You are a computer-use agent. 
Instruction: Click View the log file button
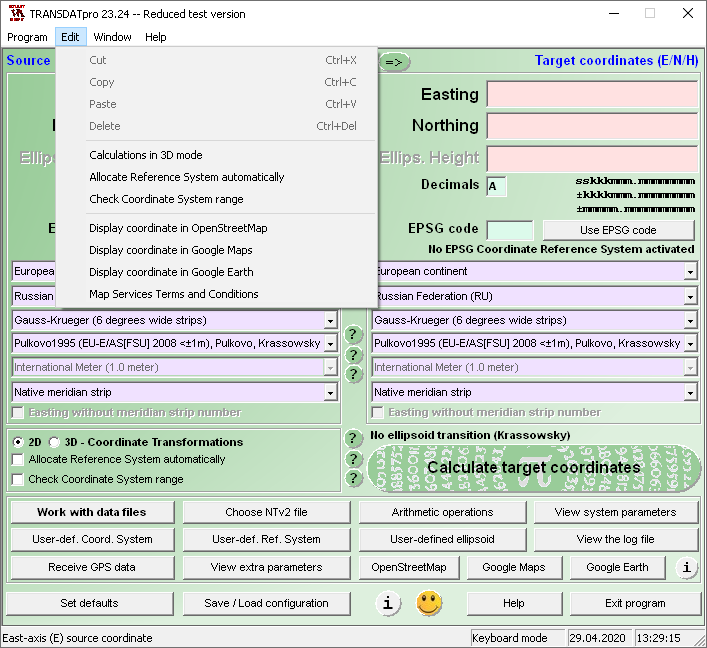615,539
